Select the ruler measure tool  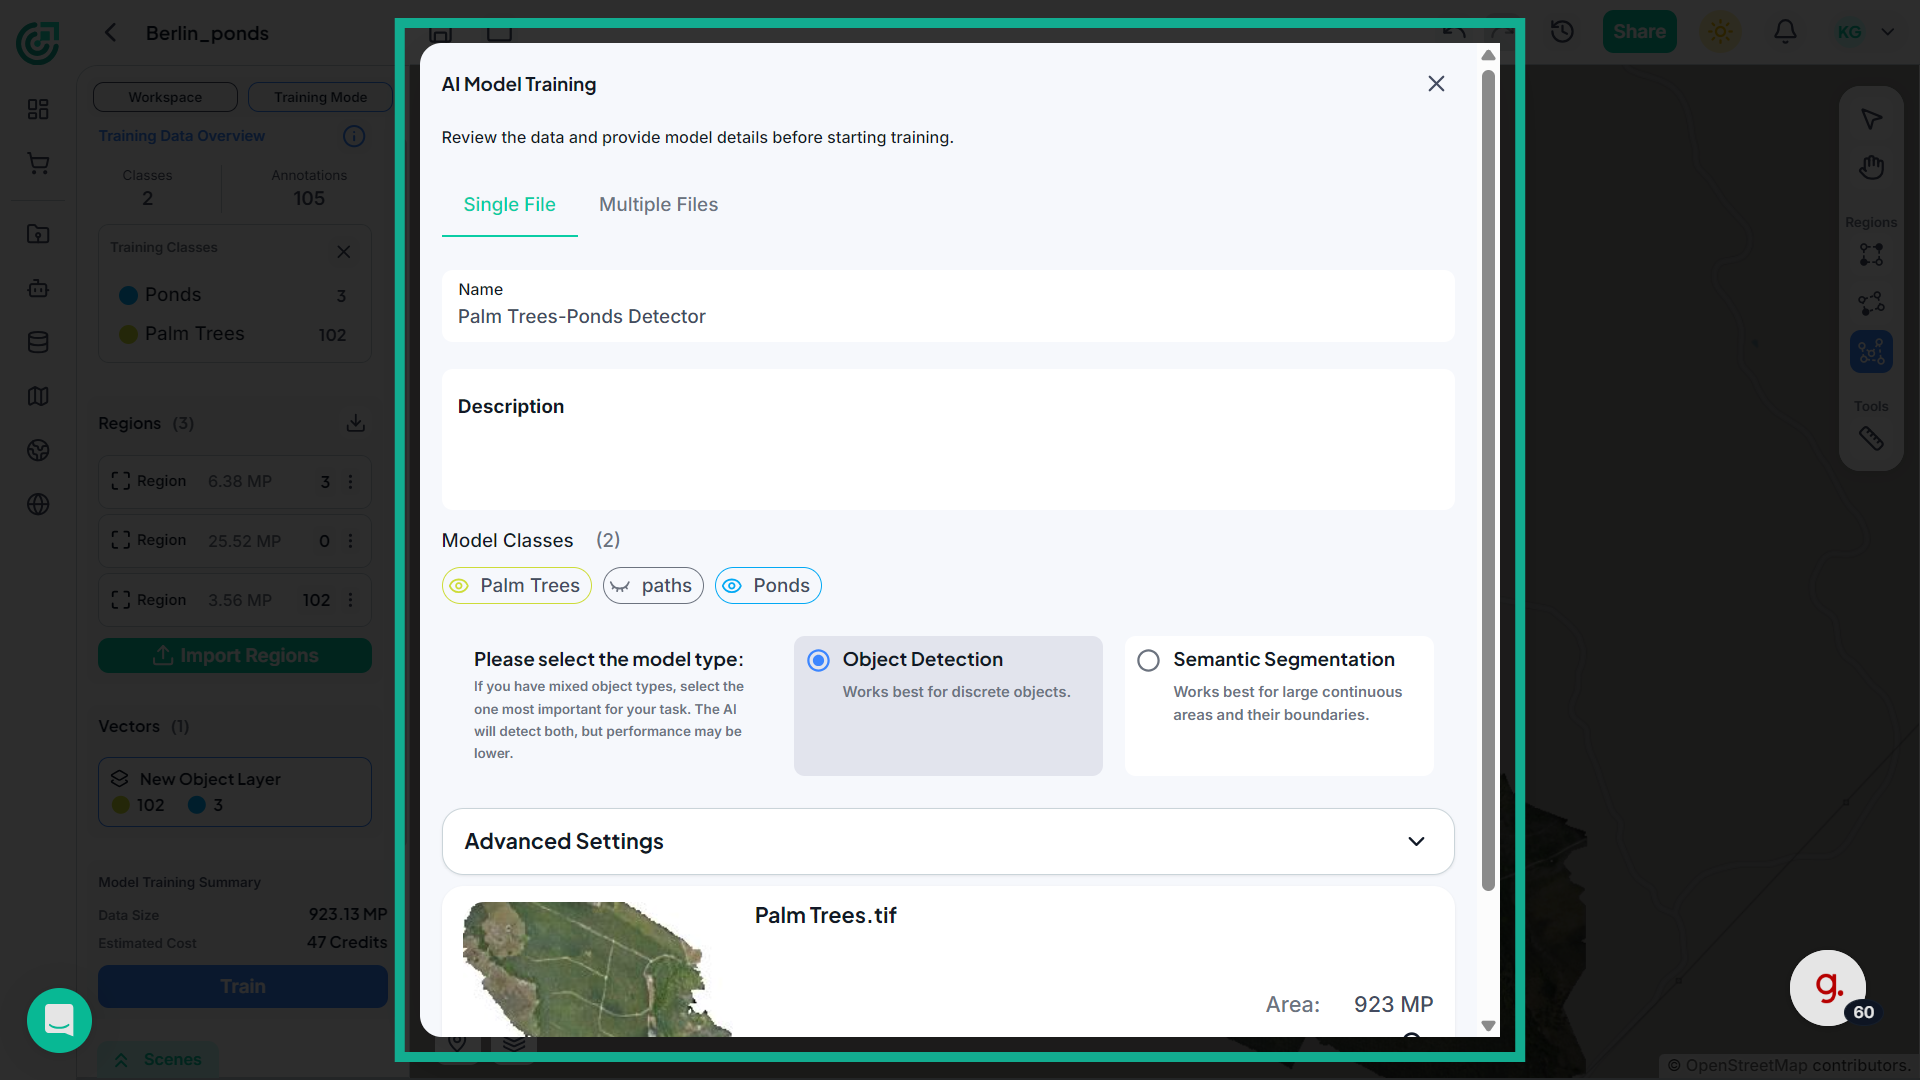[x=1871, y=438]
